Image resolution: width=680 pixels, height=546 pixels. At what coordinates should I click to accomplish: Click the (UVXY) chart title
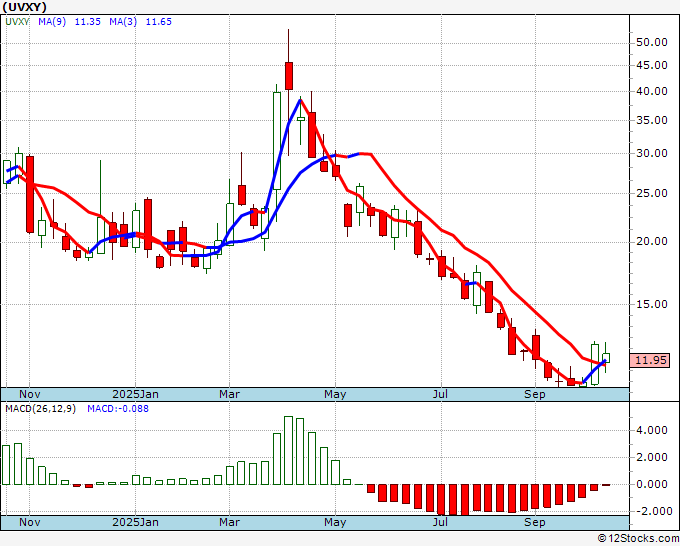(24, 7)
